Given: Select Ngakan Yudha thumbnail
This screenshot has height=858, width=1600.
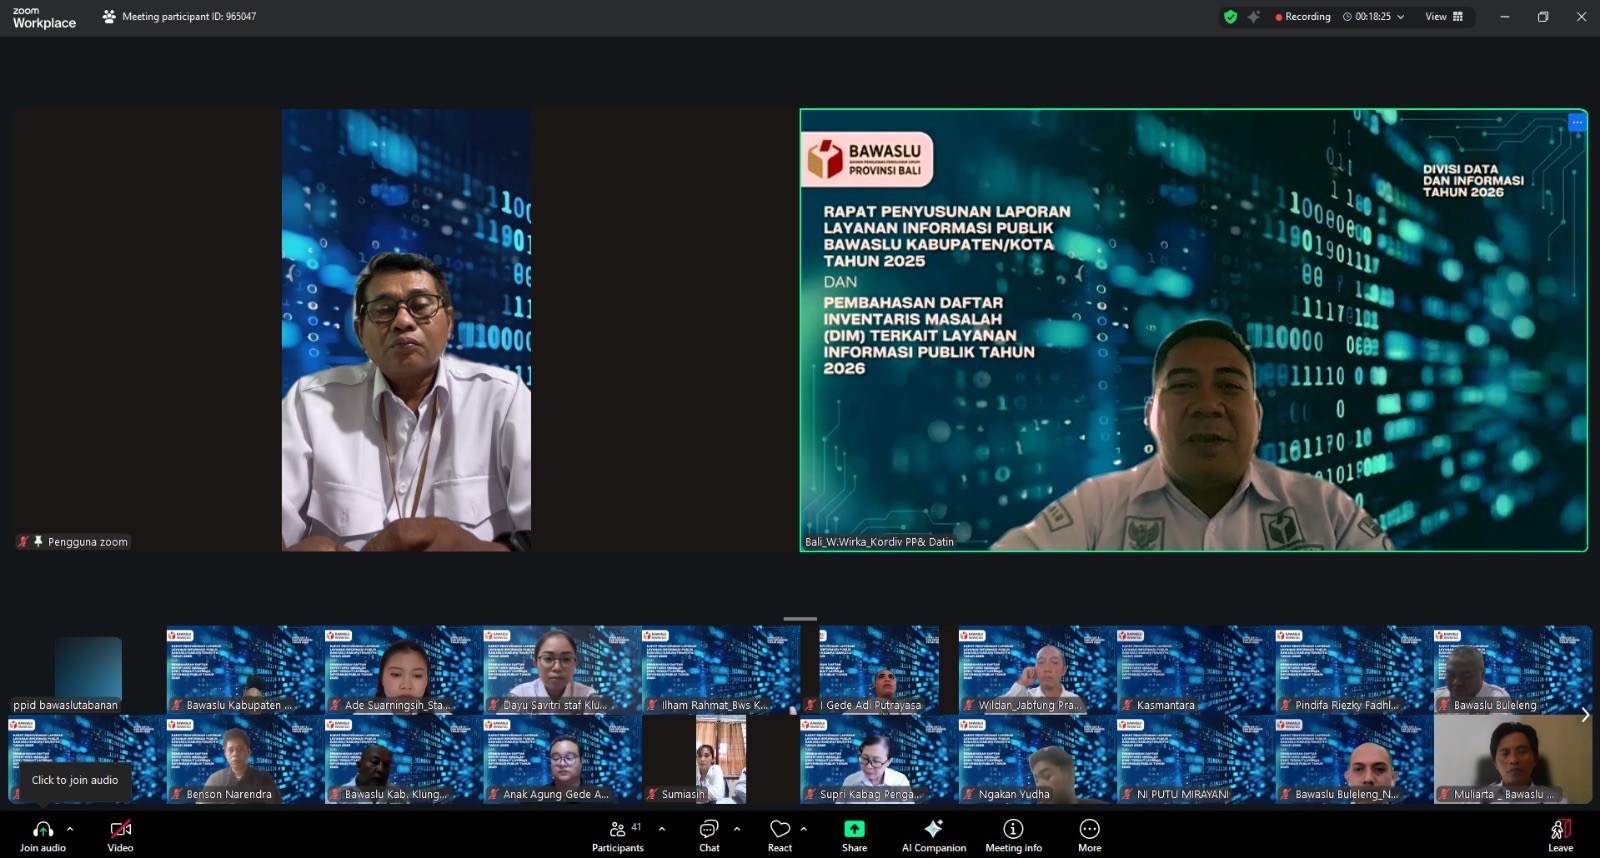Looking at the screenshot, I should point(1037,759).
